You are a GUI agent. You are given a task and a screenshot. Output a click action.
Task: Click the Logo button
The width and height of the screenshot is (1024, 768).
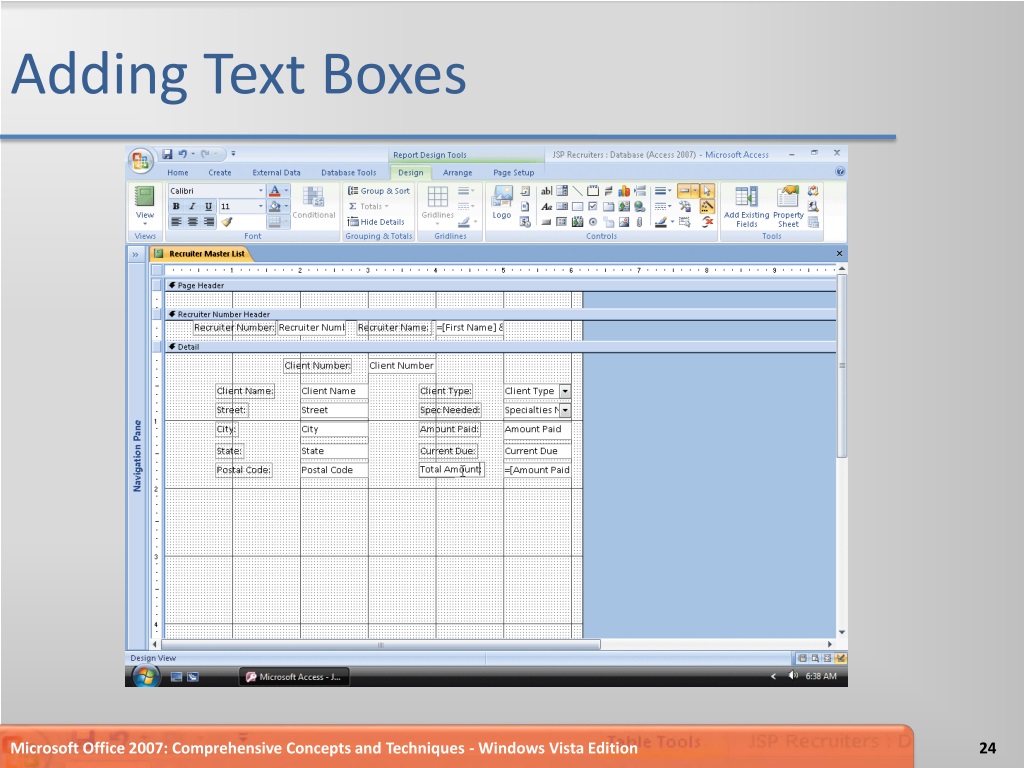[x=502, y=202]
